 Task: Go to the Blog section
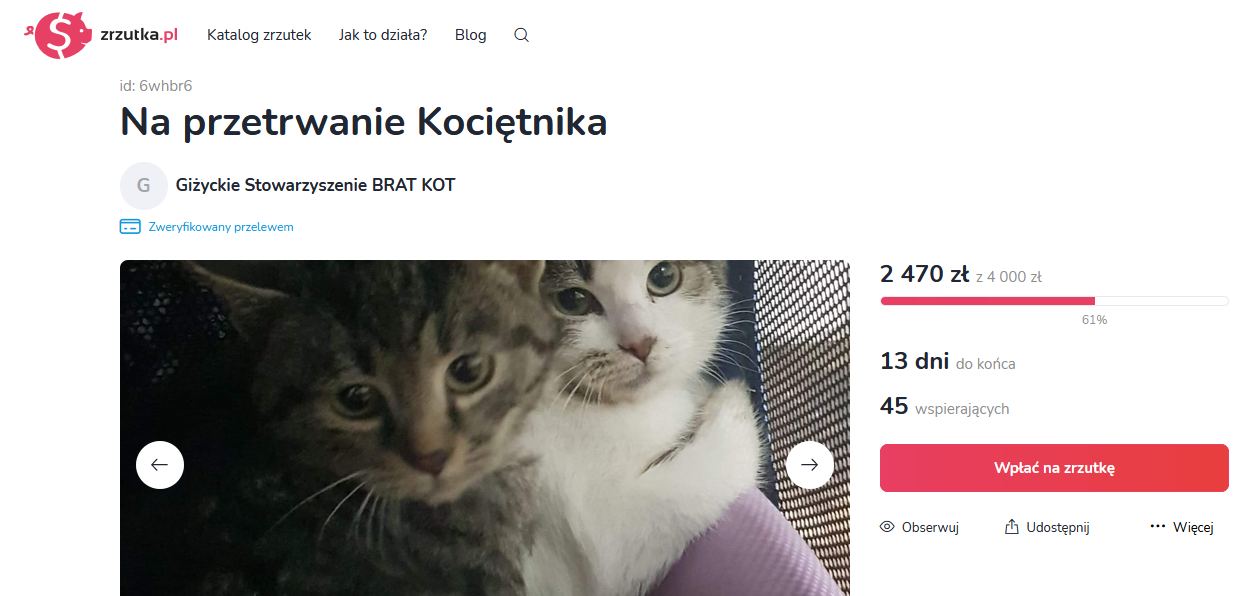471,35
